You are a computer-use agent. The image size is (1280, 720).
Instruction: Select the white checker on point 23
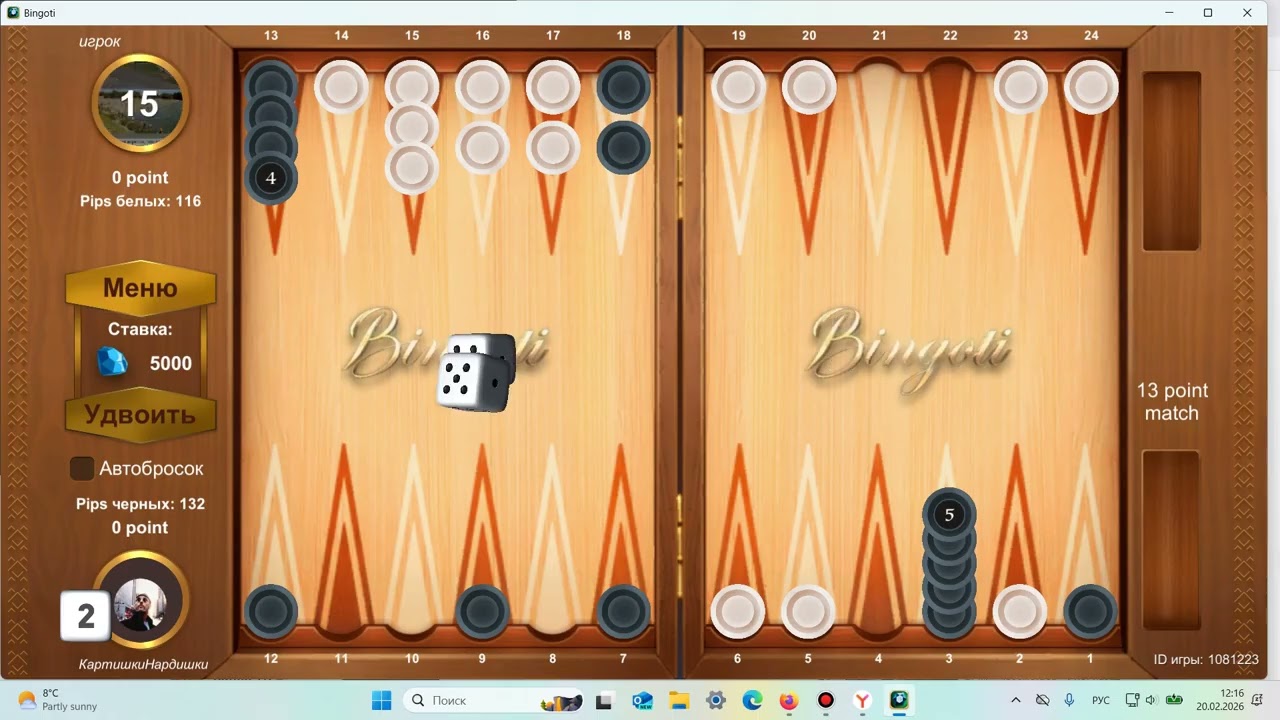(x=1020, y=87)
